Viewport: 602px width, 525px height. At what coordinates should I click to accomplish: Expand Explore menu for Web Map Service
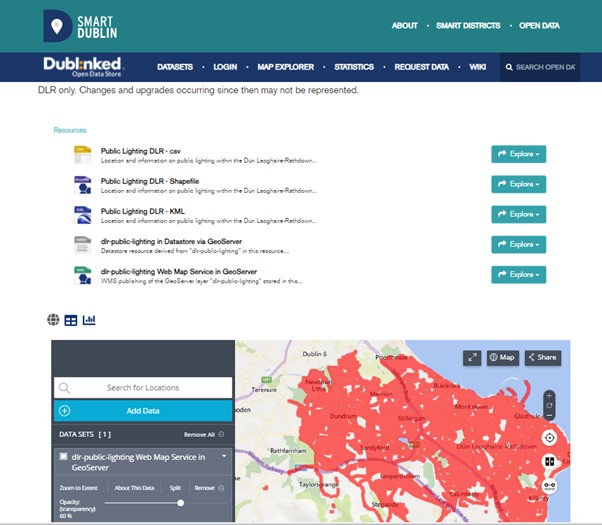(518, 274)
